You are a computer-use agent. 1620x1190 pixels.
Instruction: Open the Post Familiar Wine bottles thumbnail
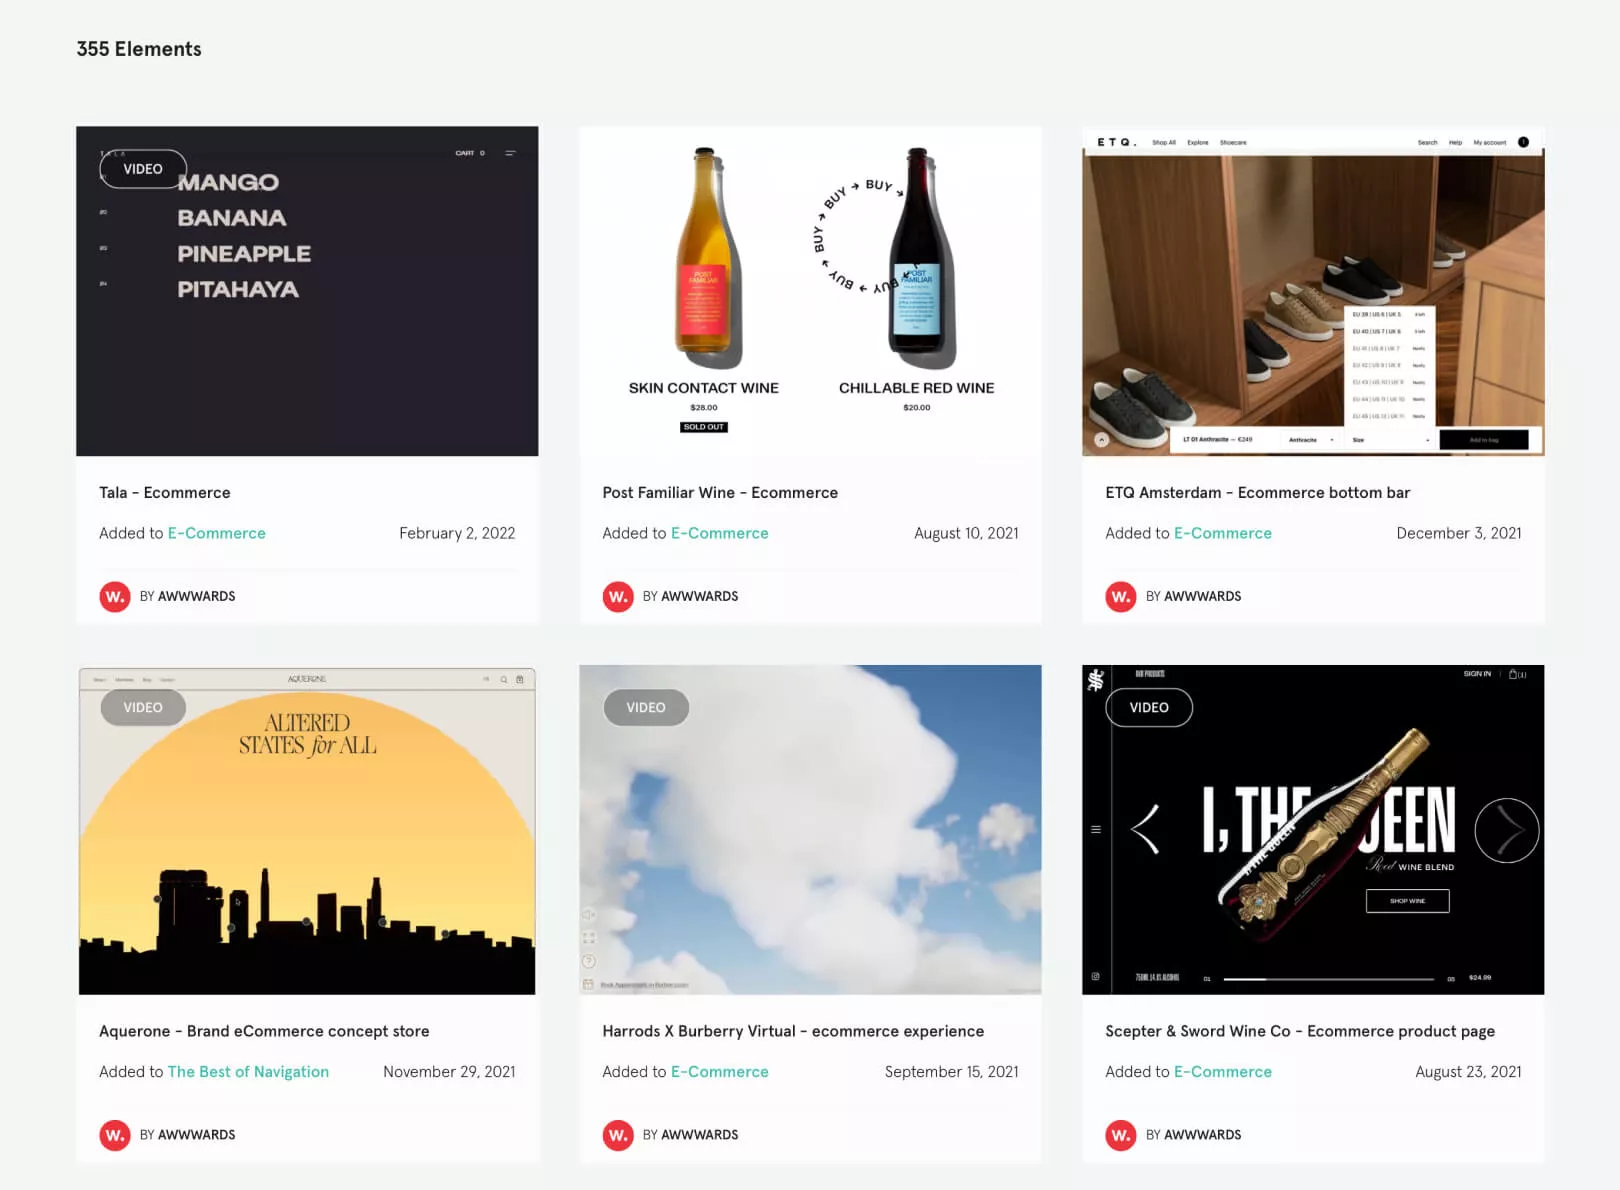[x=810, y=291]
